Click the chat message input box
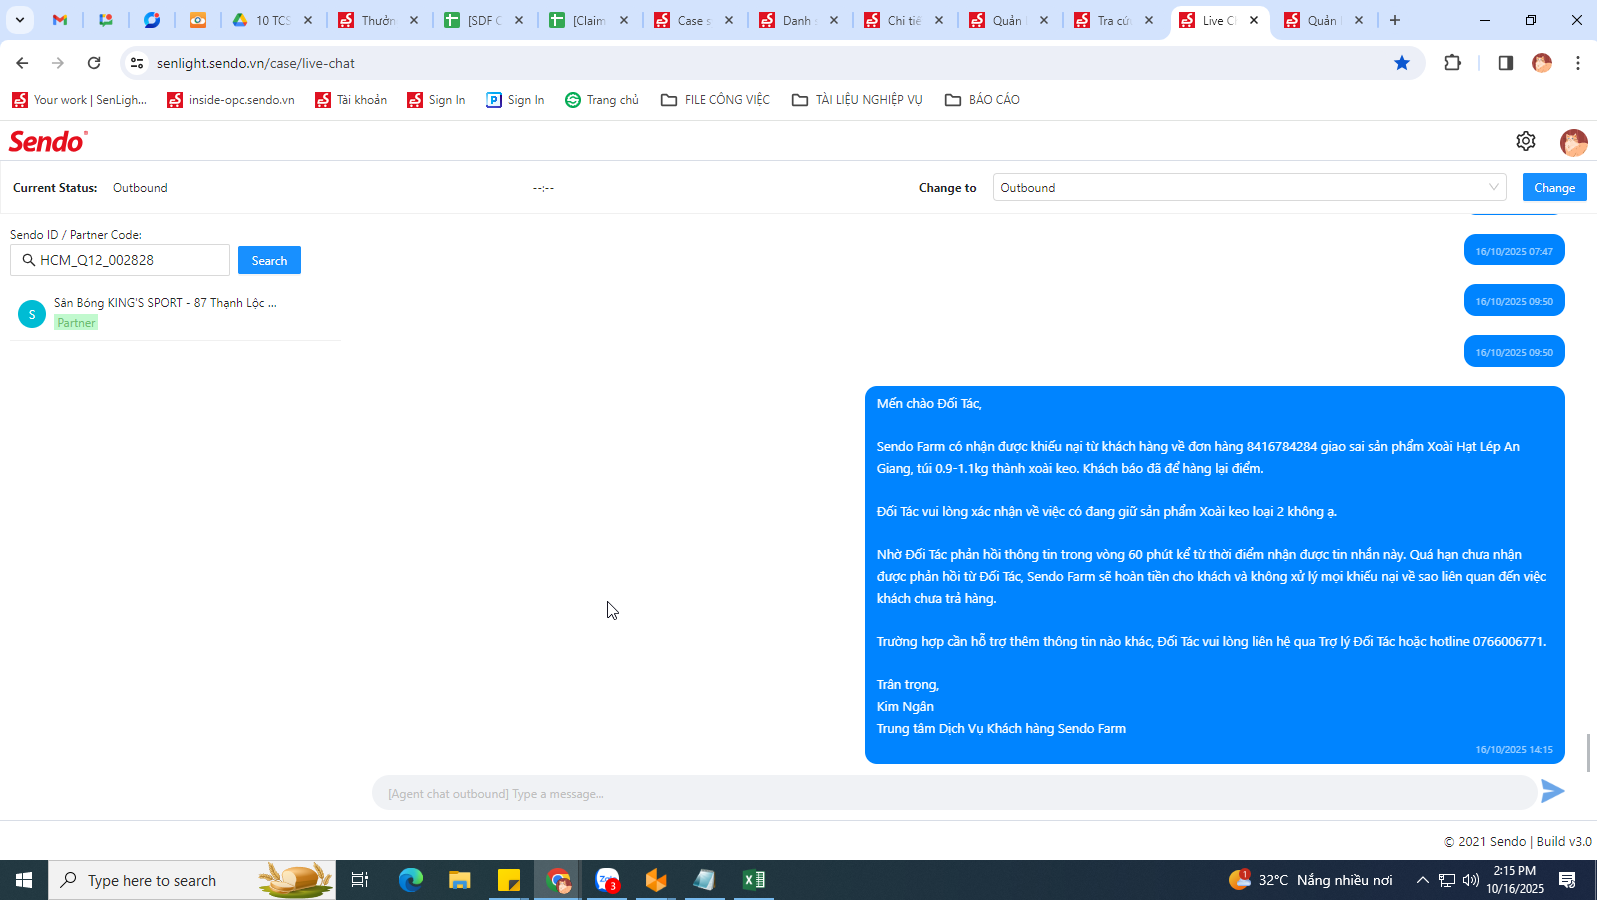Screen dimensions: 1597x900 [x=954, y=793]
